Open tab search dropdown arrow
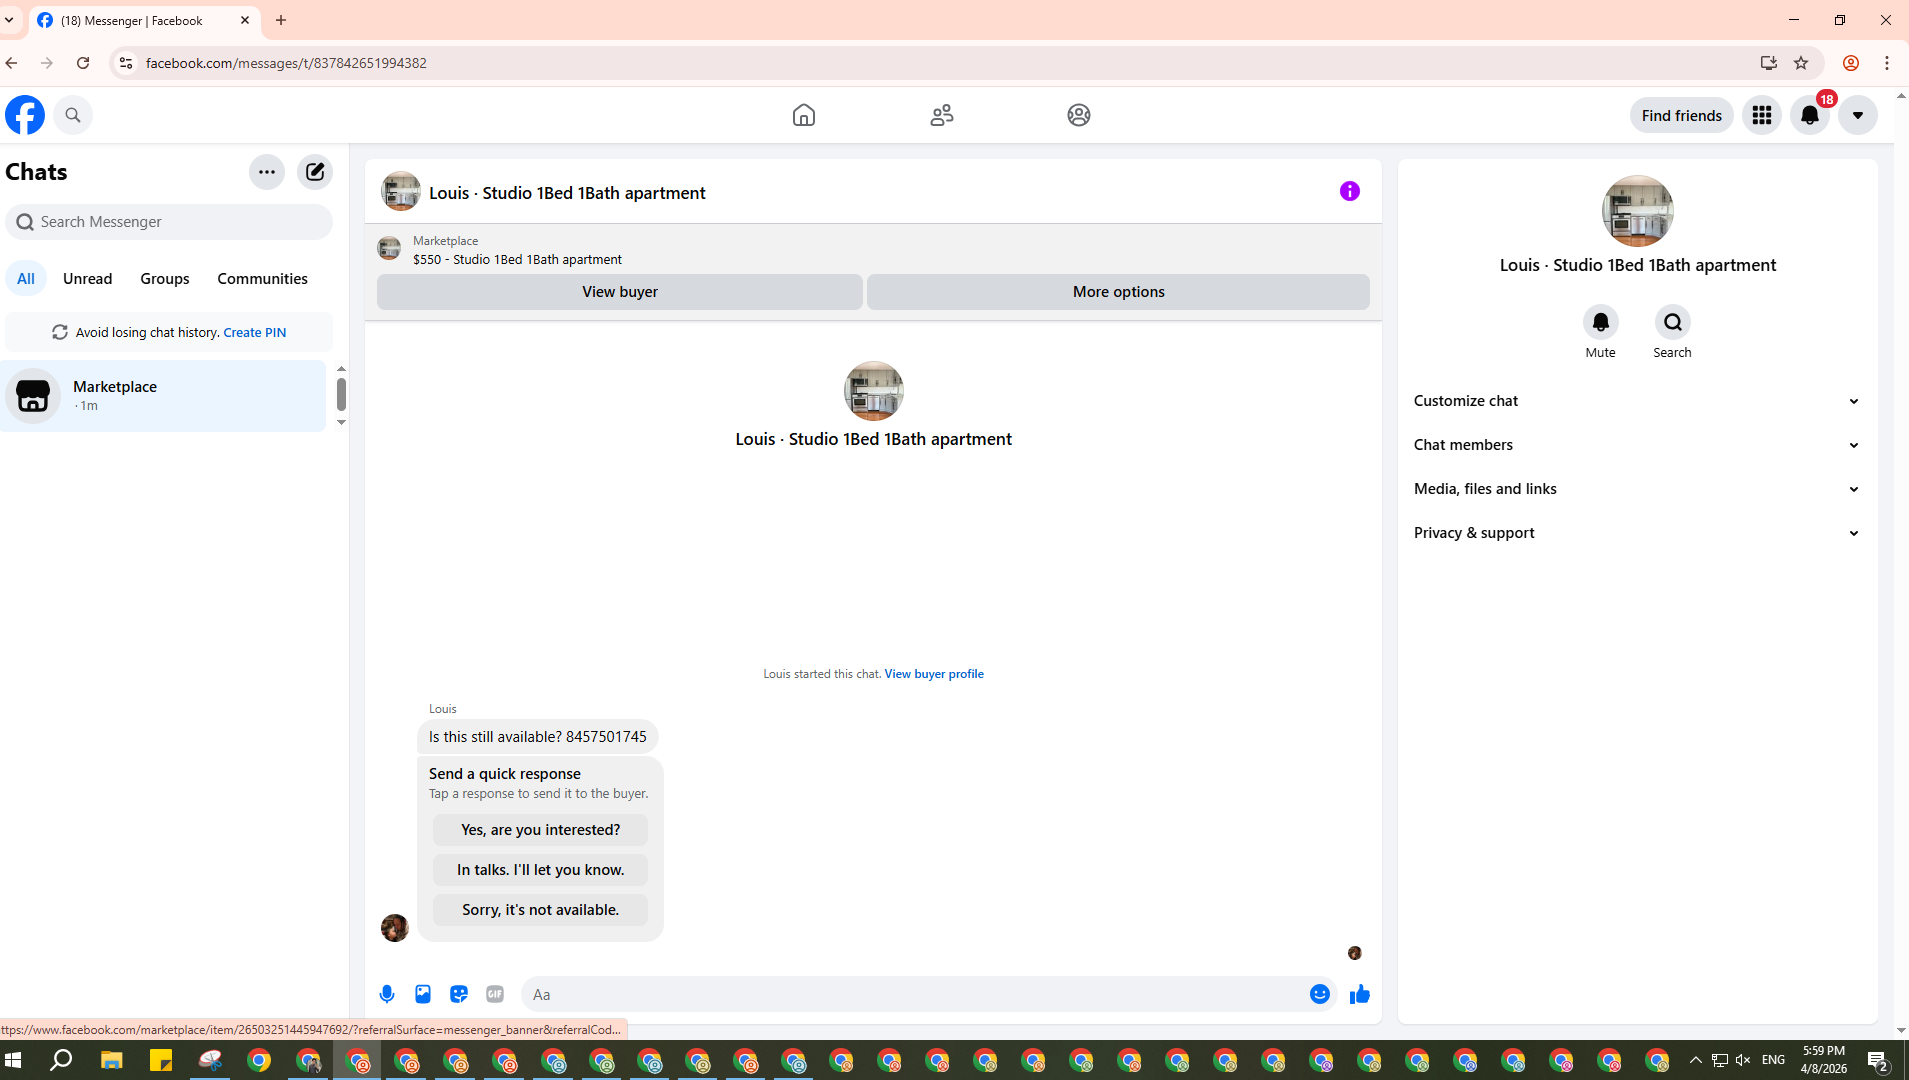1909x1080 pixels. [x=9, y=20]
